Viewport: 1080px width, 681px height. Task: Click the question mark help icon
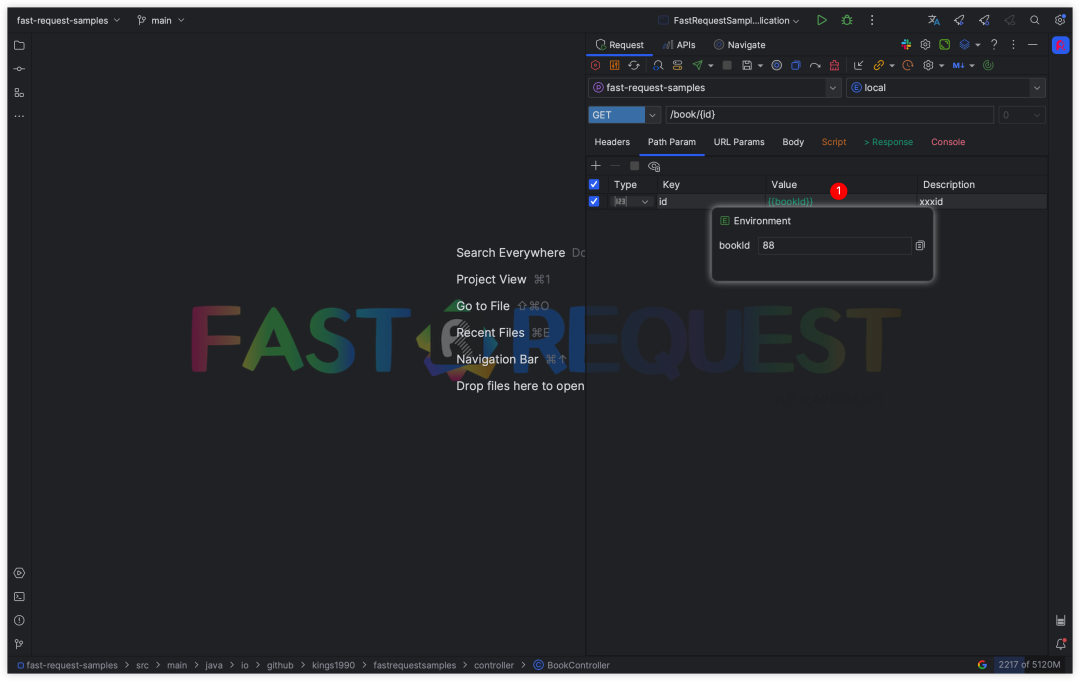pyautogui.click(x=994, y=45)
